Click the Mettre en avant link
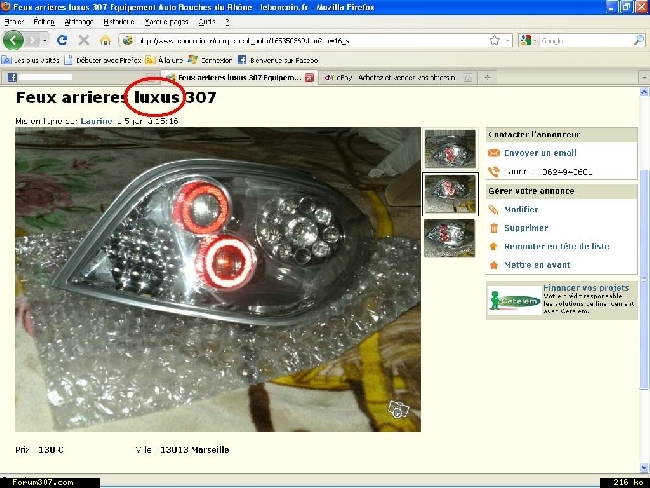The height and width of the screenshot is (488, 650). (537, 265)
